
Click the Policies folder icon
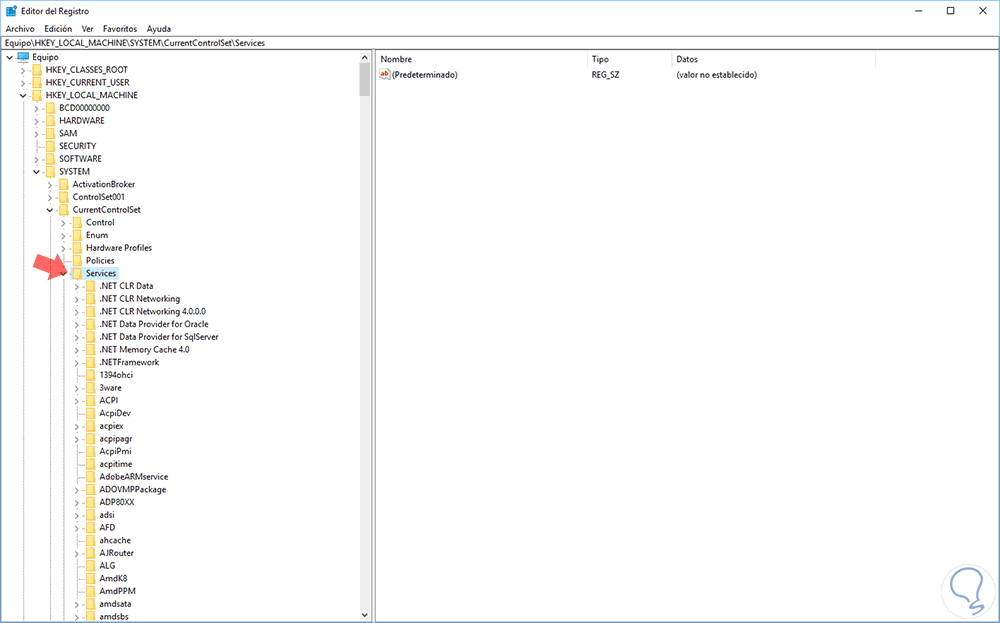[77, 261]
